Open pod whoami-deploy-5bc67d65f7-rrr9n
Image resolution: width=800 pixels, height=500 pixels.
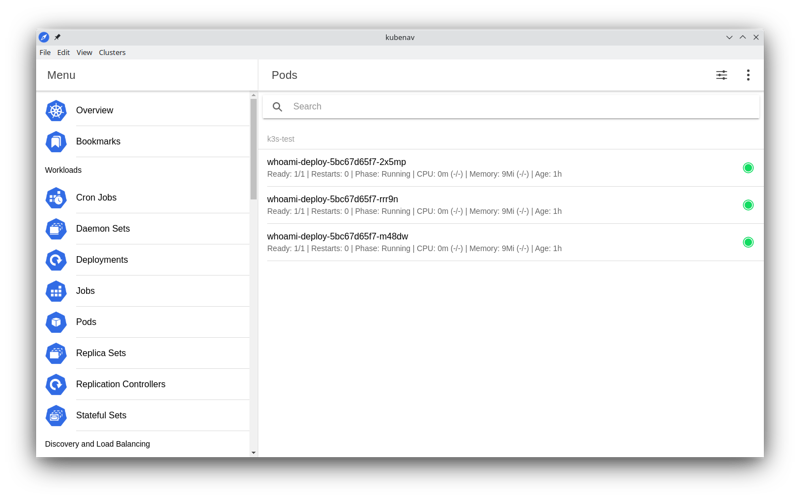point(511,205)
